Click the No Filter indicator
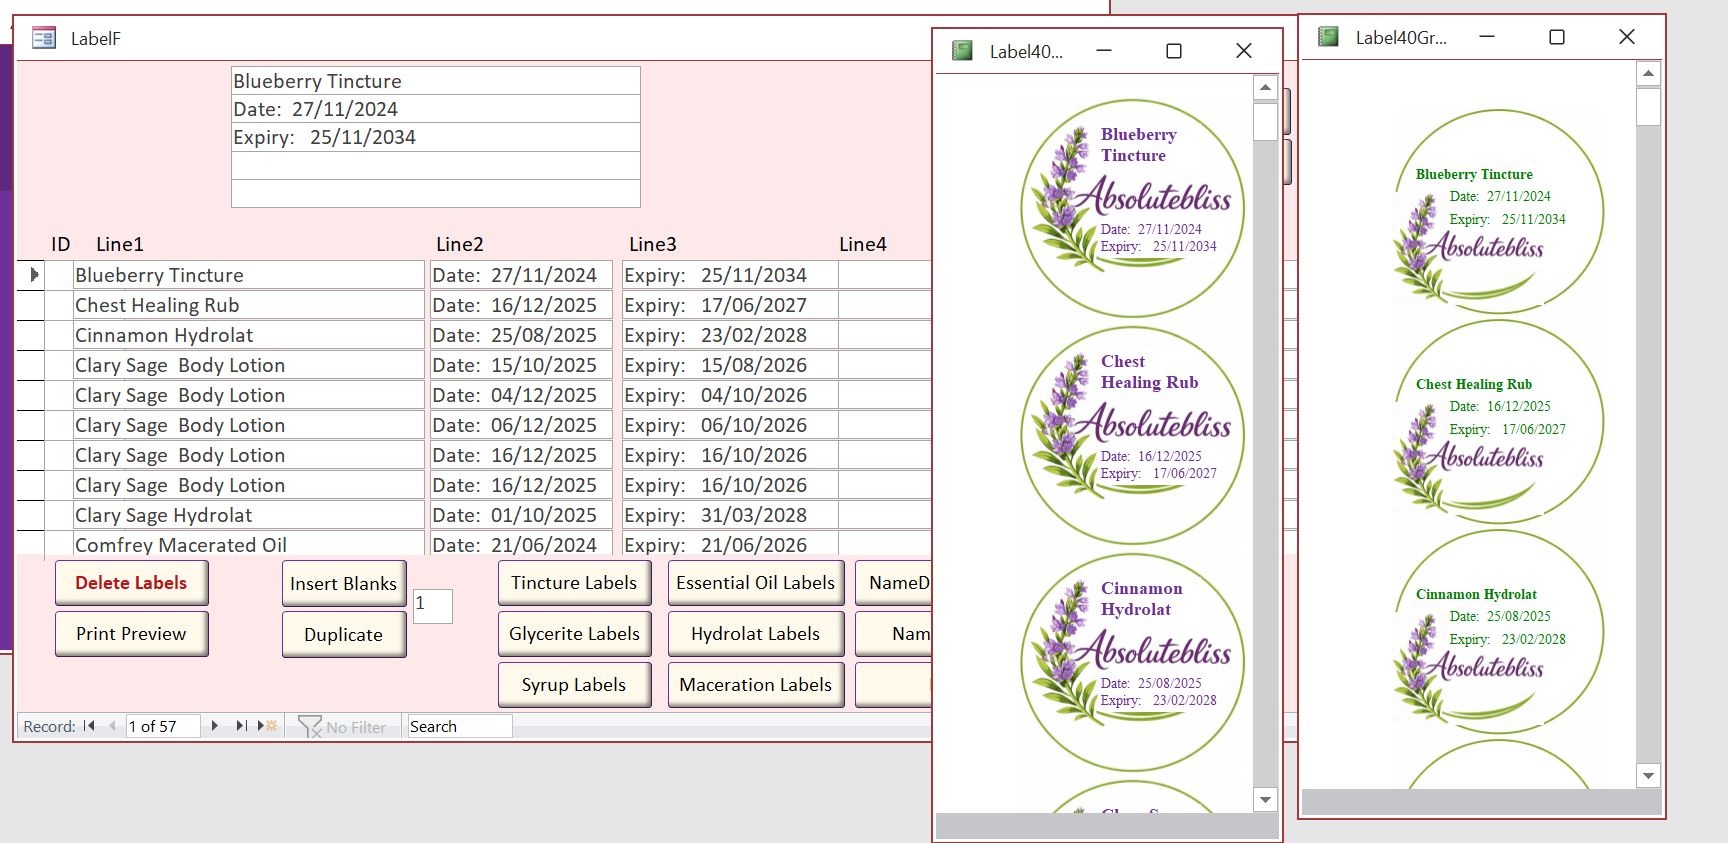This screenshot has width=1728, height=843. [343, 727]
